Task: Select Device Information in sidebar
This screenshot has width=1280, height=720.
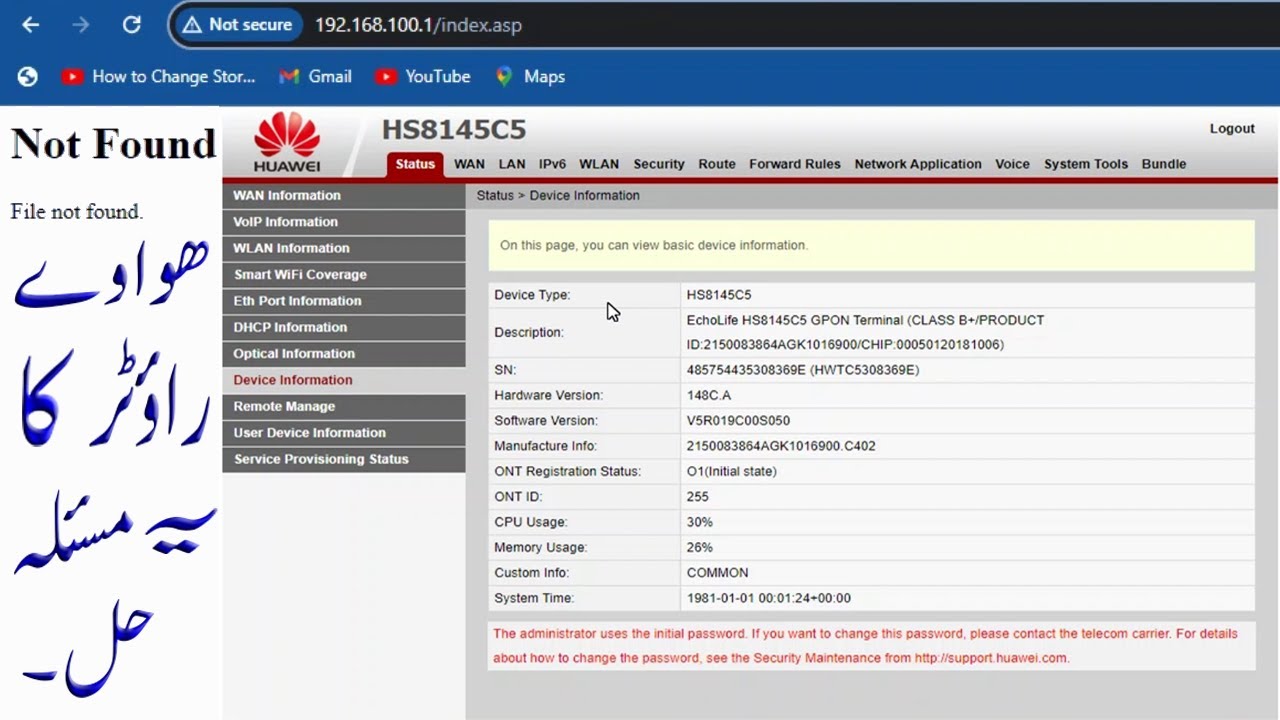Action: 343,380
